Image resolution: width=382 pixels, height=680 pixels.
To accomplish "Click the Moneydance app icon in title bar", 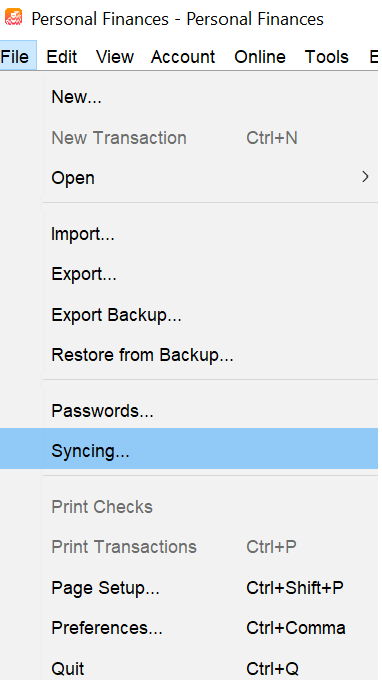I will pos(13,18).
